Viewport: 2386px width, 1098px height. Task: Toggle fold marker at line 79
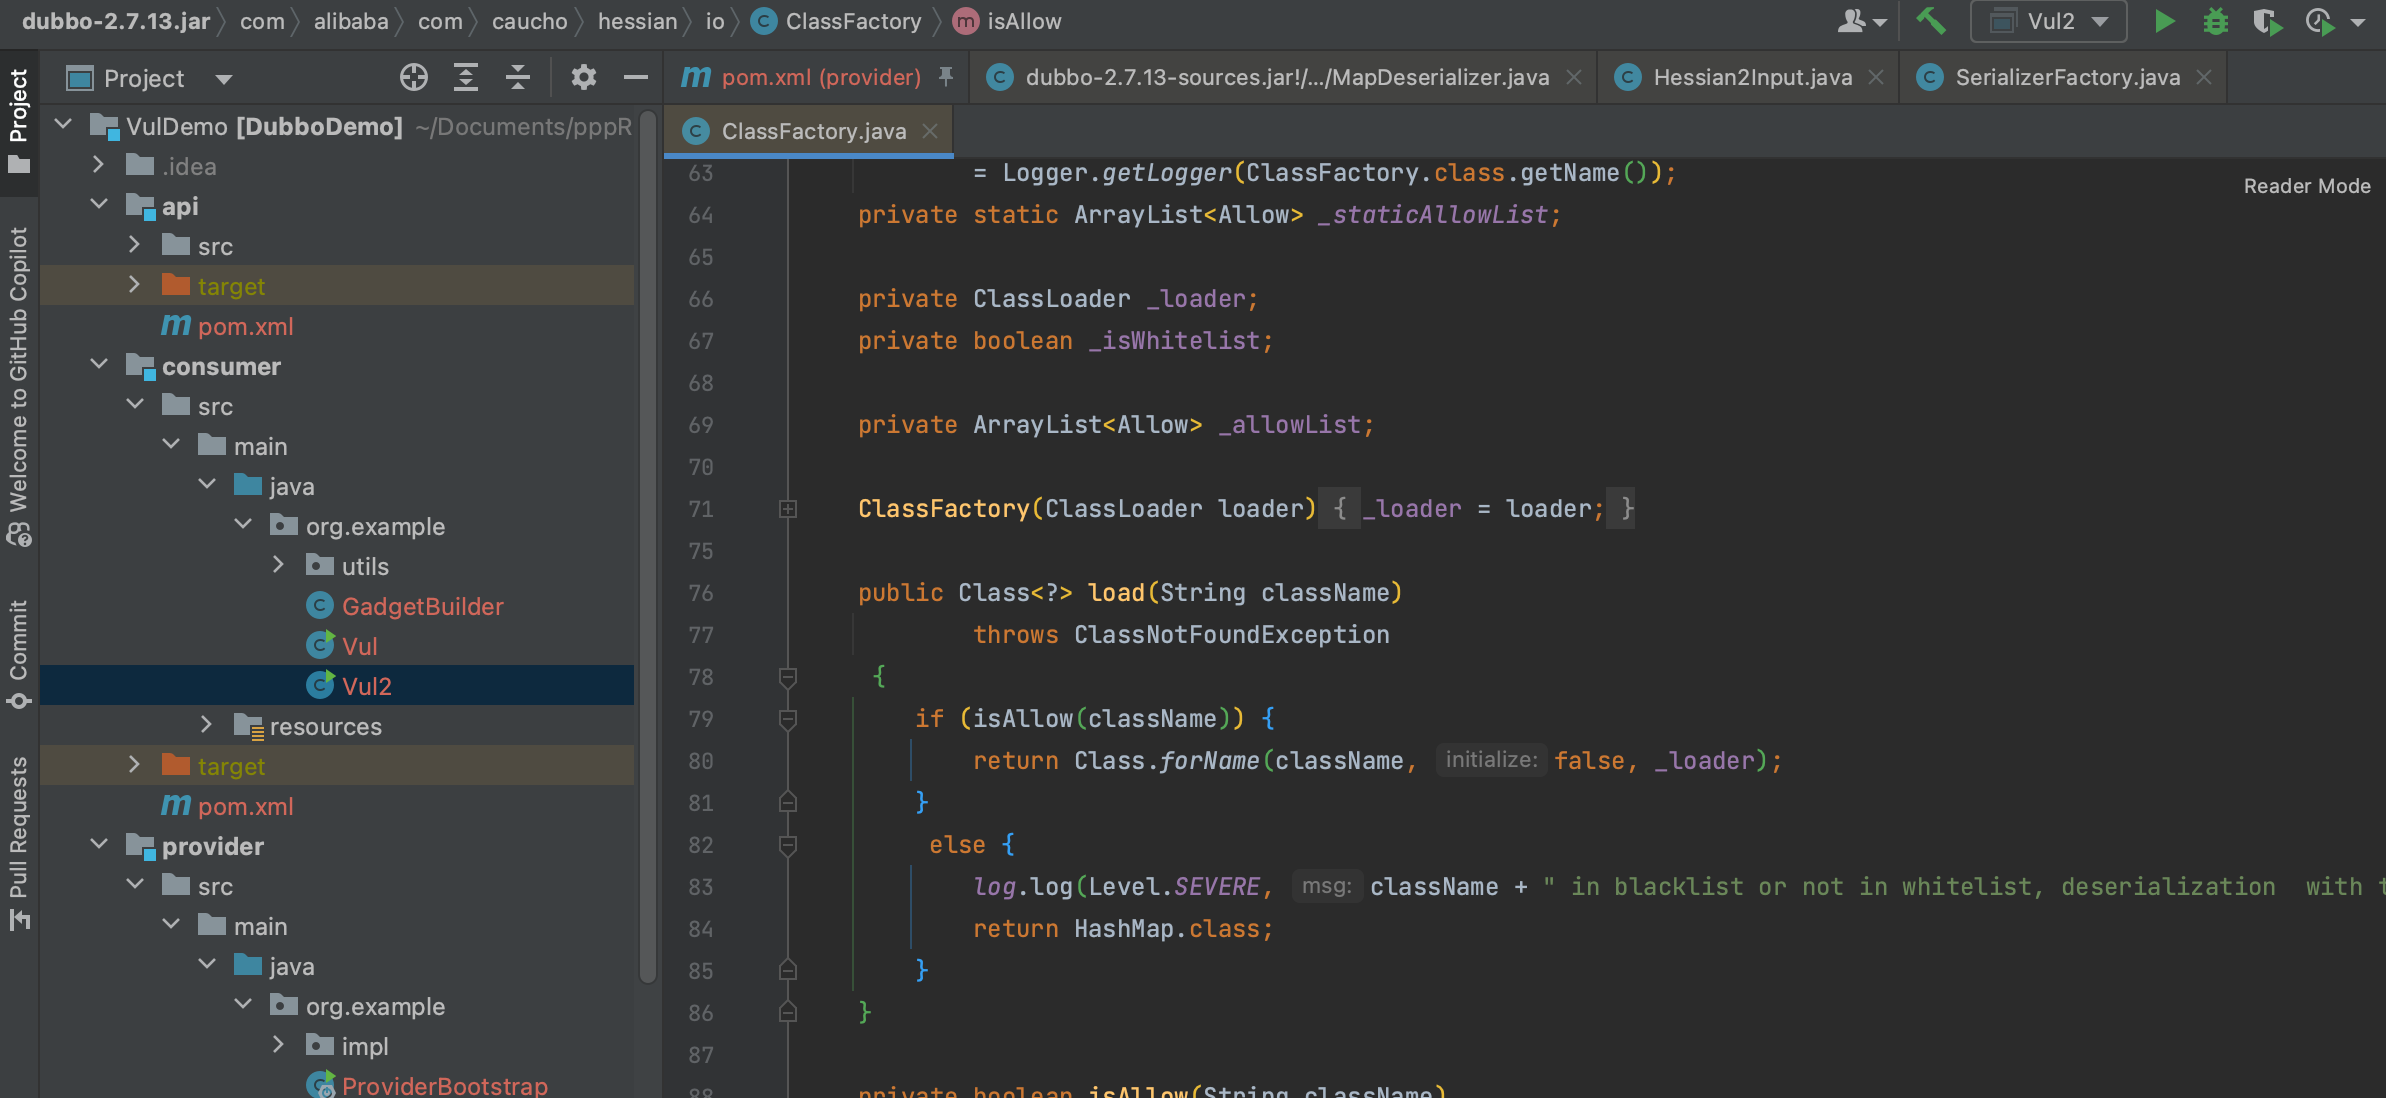click(x=788, y=719)
